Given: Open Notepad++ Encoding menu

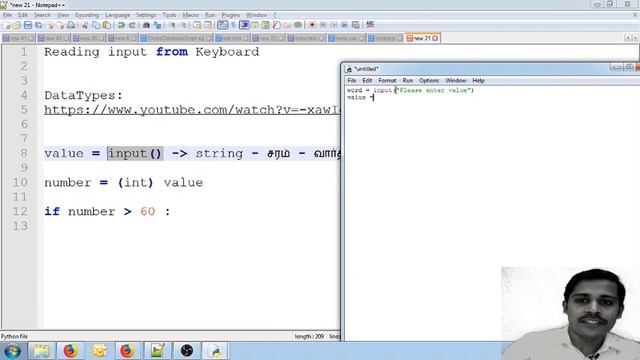Looking at the screenshot, I should (87, 15).
